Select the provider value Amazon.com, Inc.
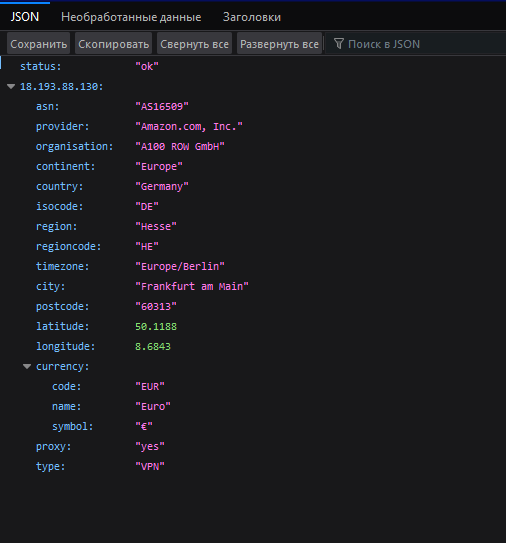Screen dimensions: 506x543 pos(189,127)
